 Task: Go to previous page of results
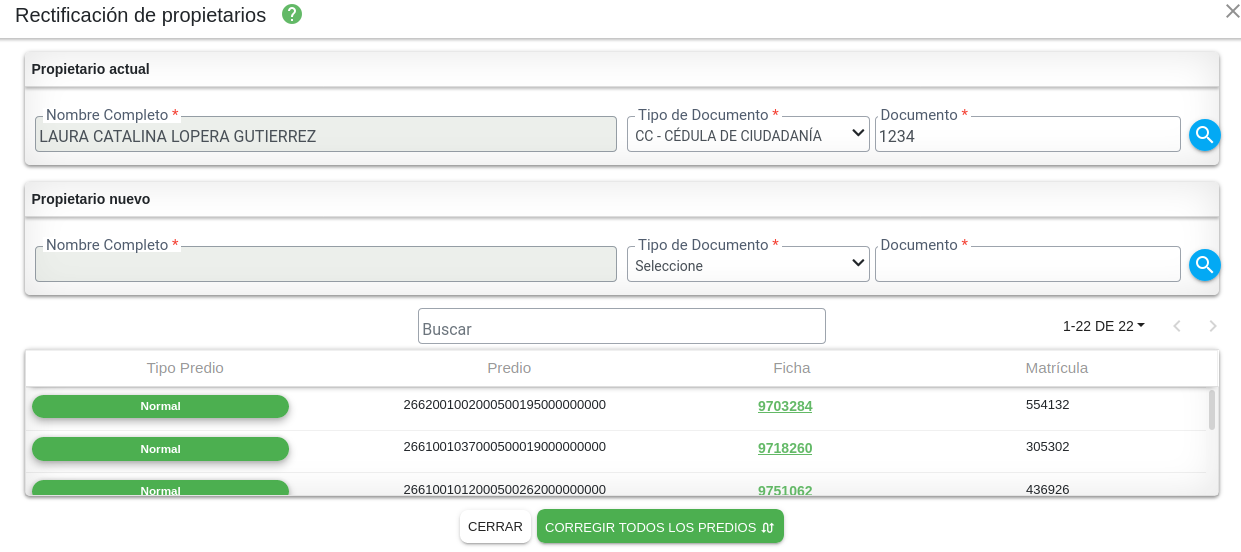pos(1177,326)
